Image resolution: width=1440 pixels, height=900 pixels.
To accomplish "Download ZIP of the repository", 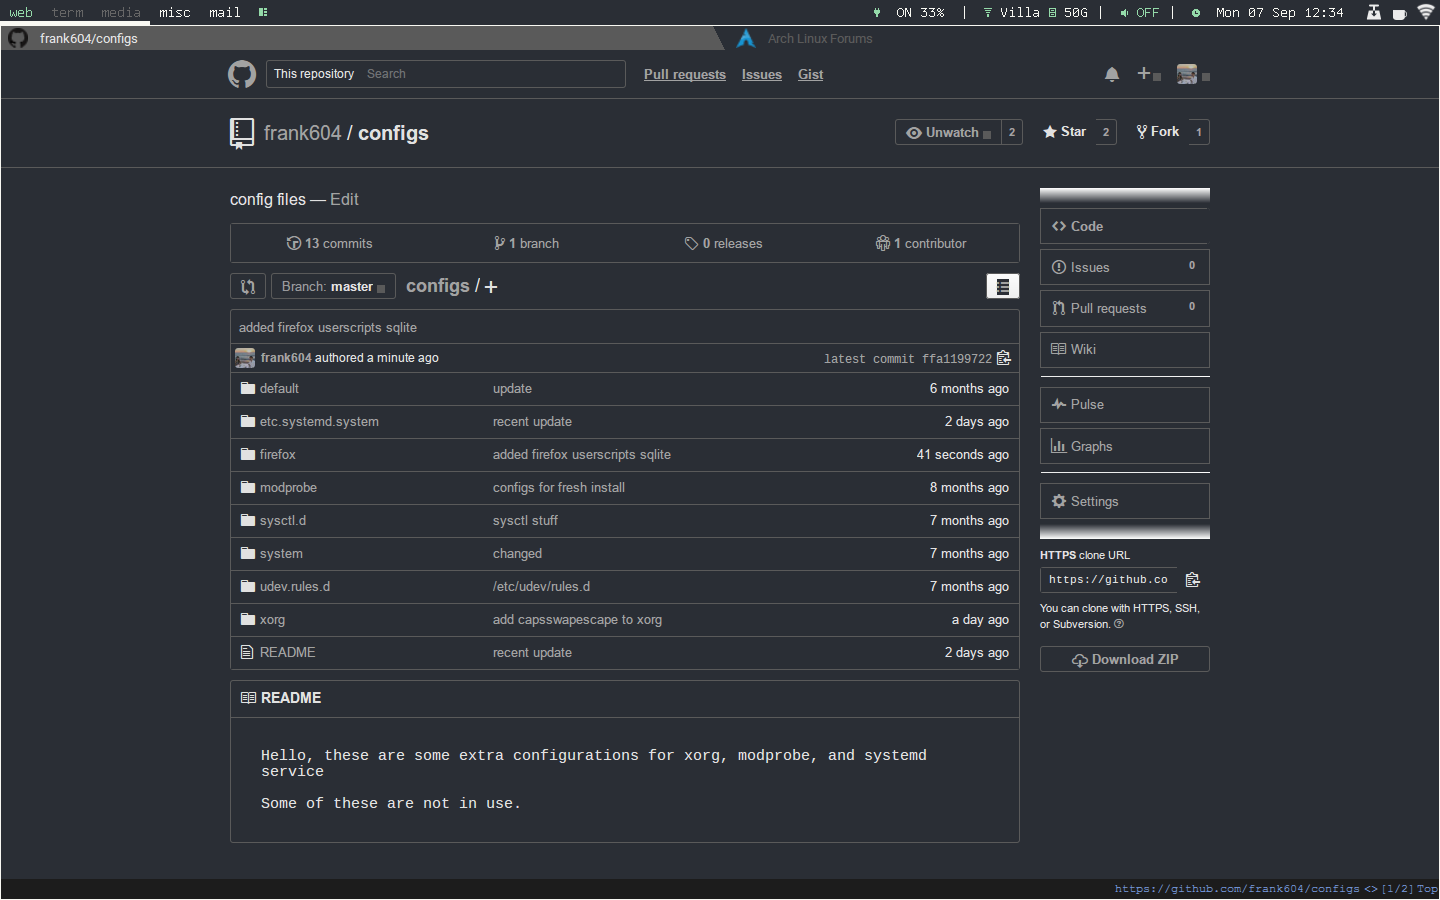I will tap(1125, 659).
